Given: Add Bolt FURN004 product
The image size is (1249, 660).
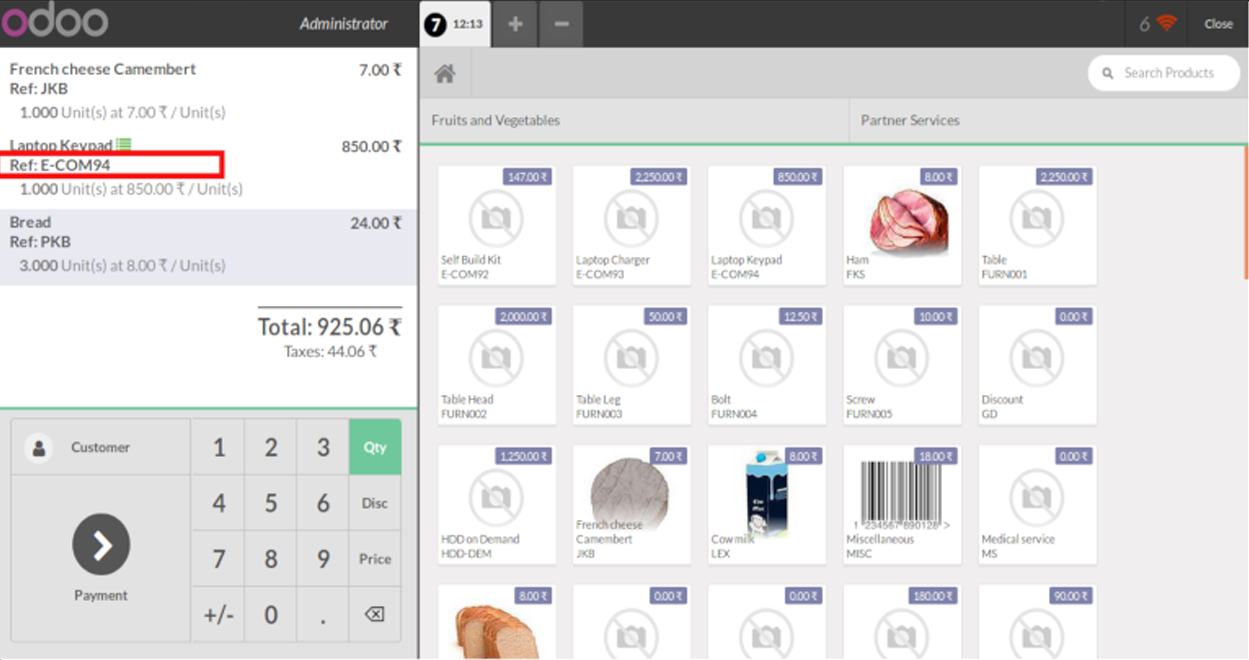Looking at the screenshot, I should pos(767,365).
